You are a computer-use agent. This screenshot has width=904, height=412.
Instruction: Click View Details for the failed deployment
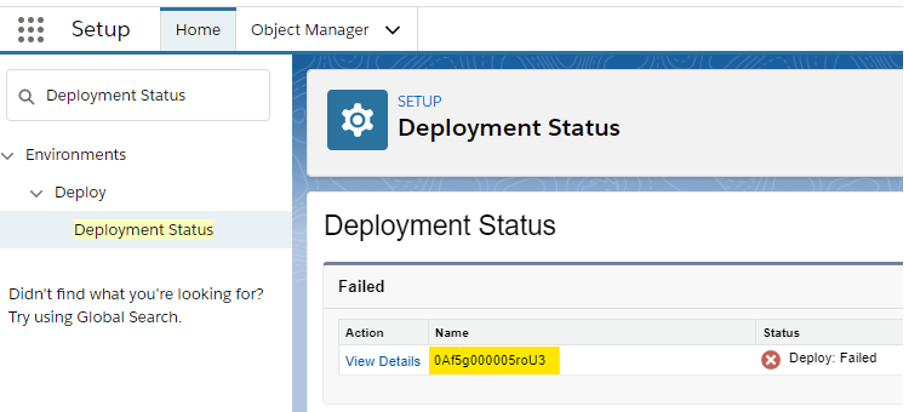pyautogui.click(x=382, y=361)
